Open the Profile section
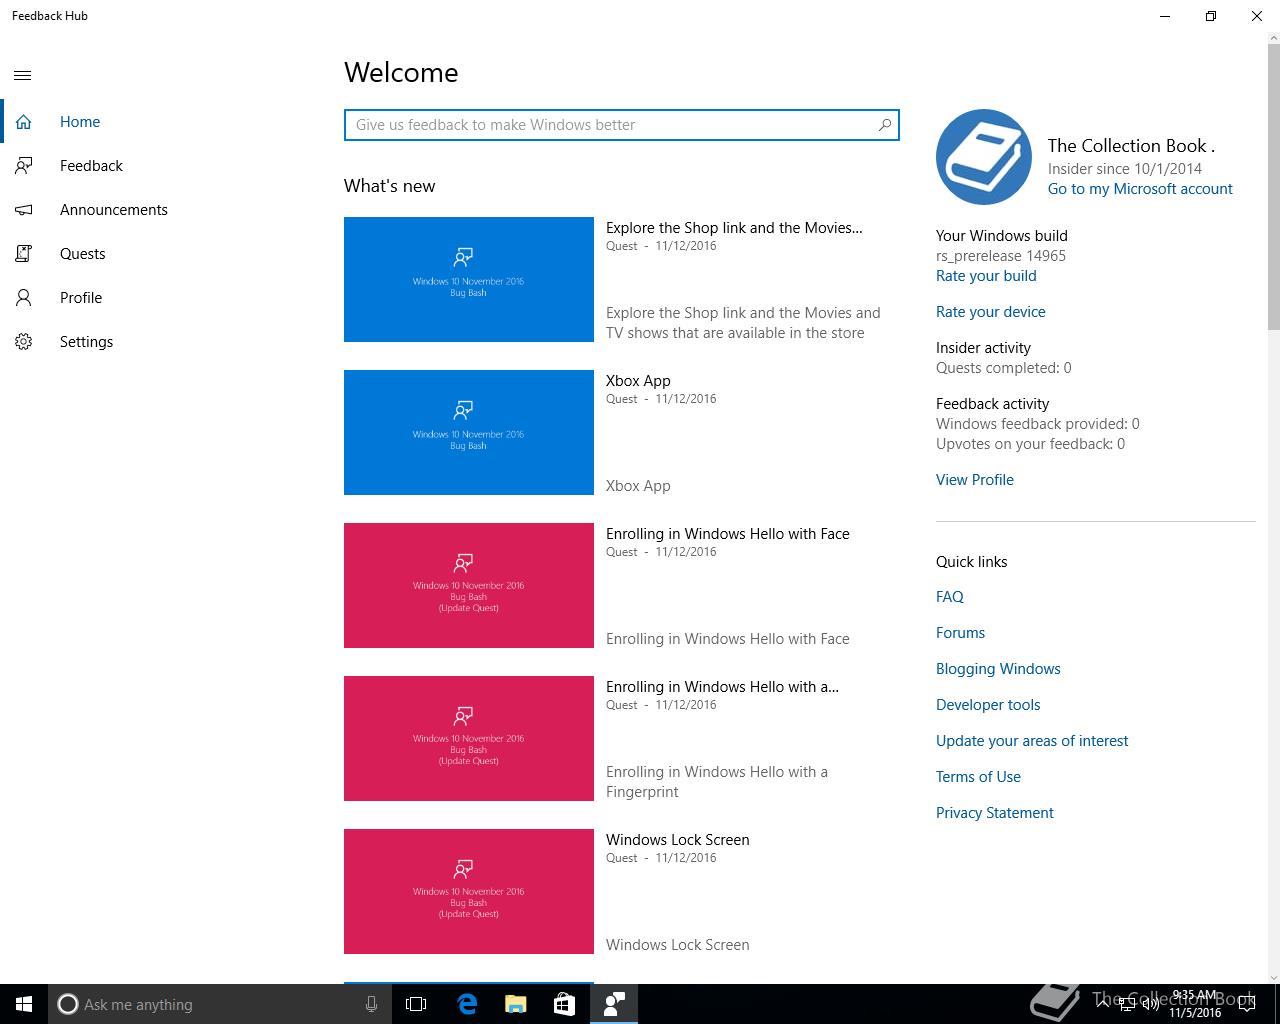 point(81,298)
